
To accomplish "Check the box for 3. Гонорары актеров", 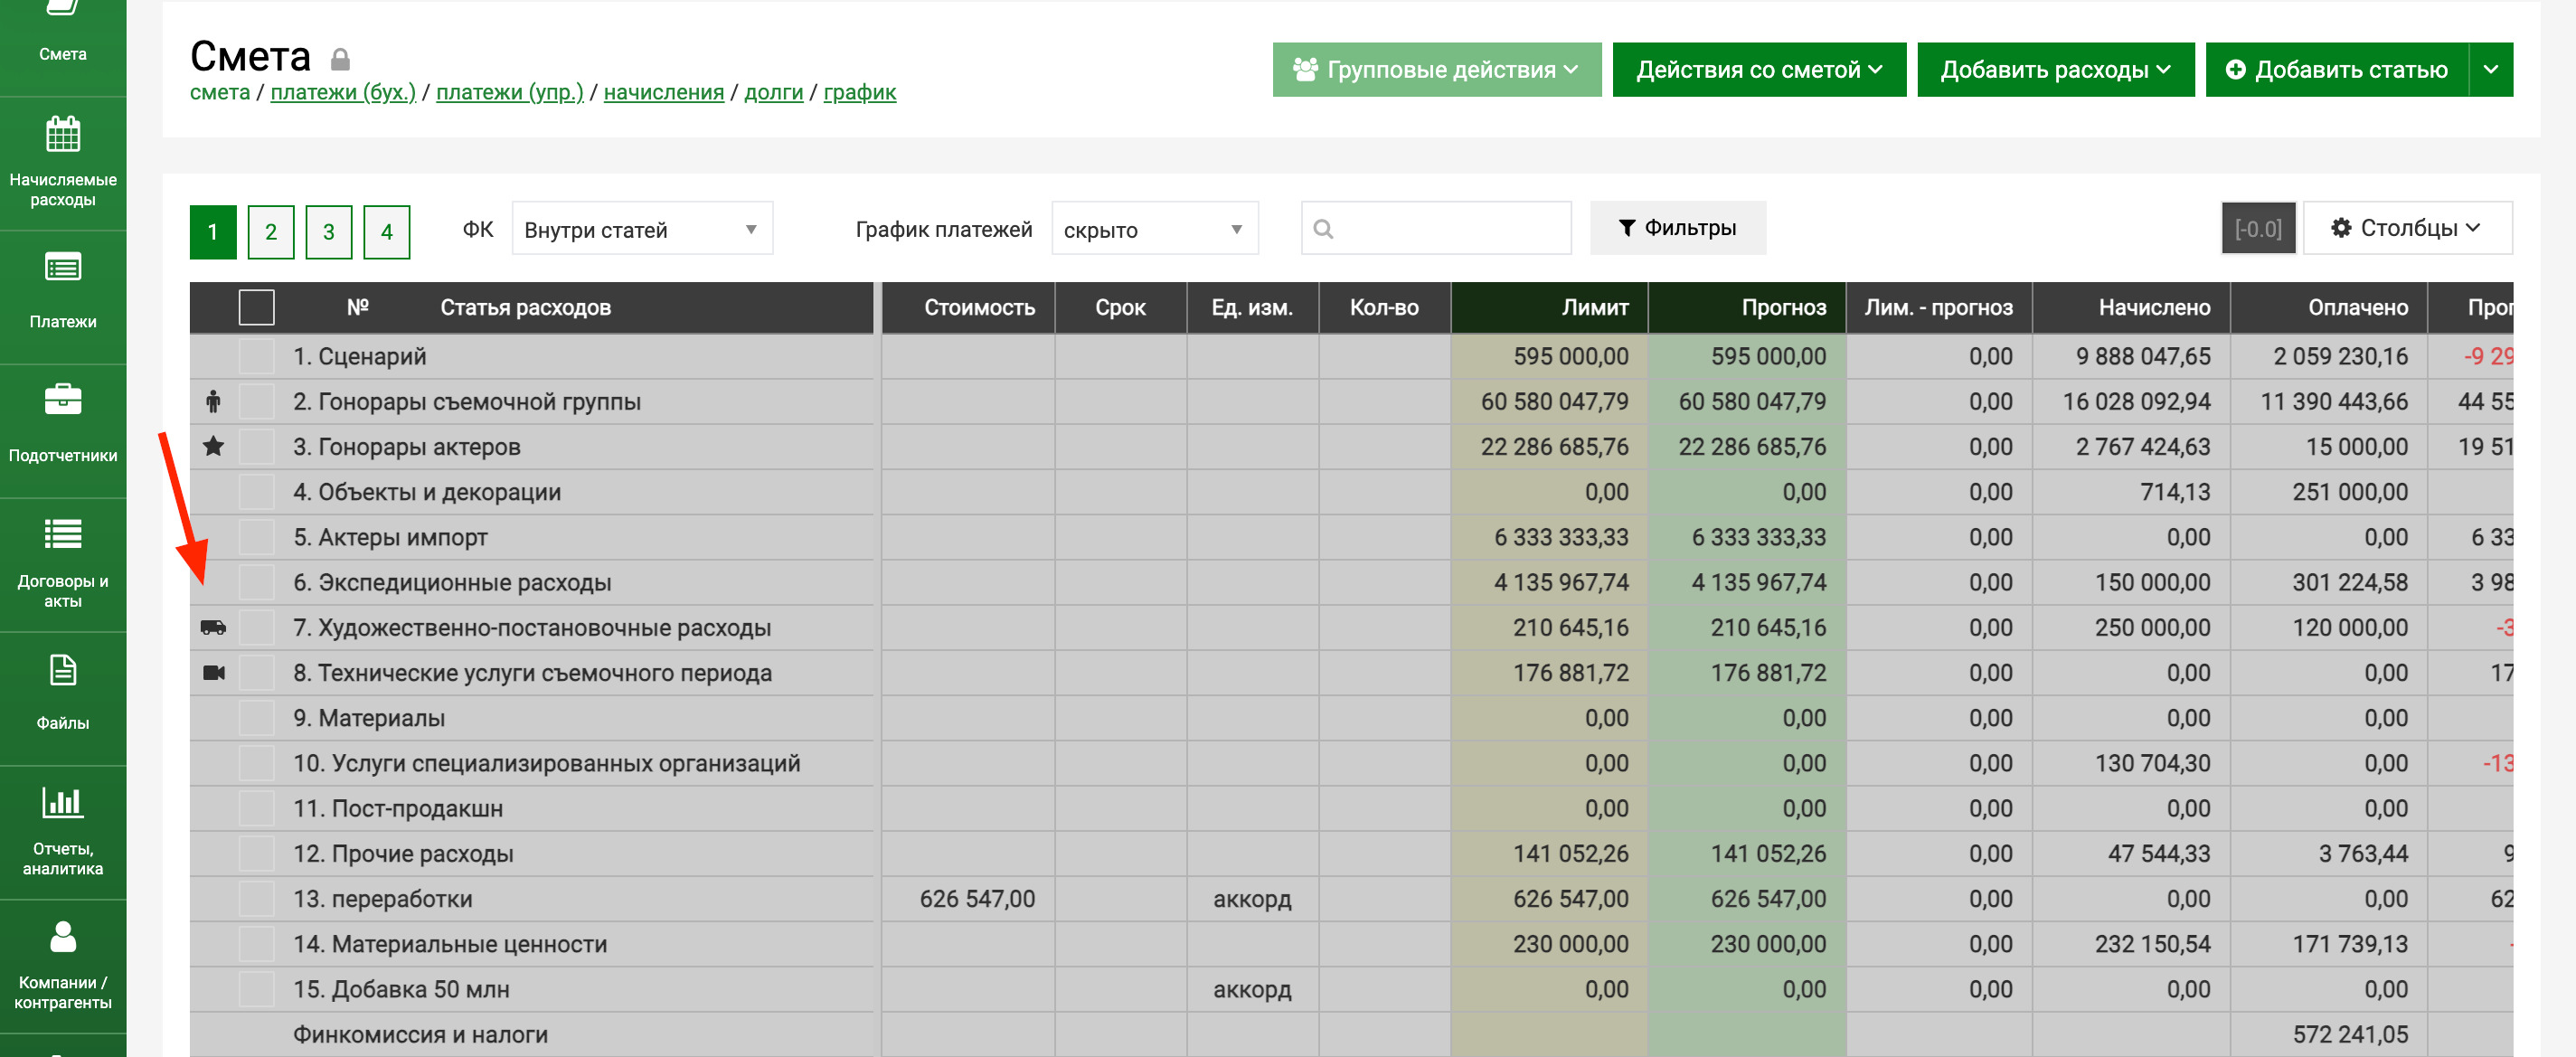I will point(257,447).
